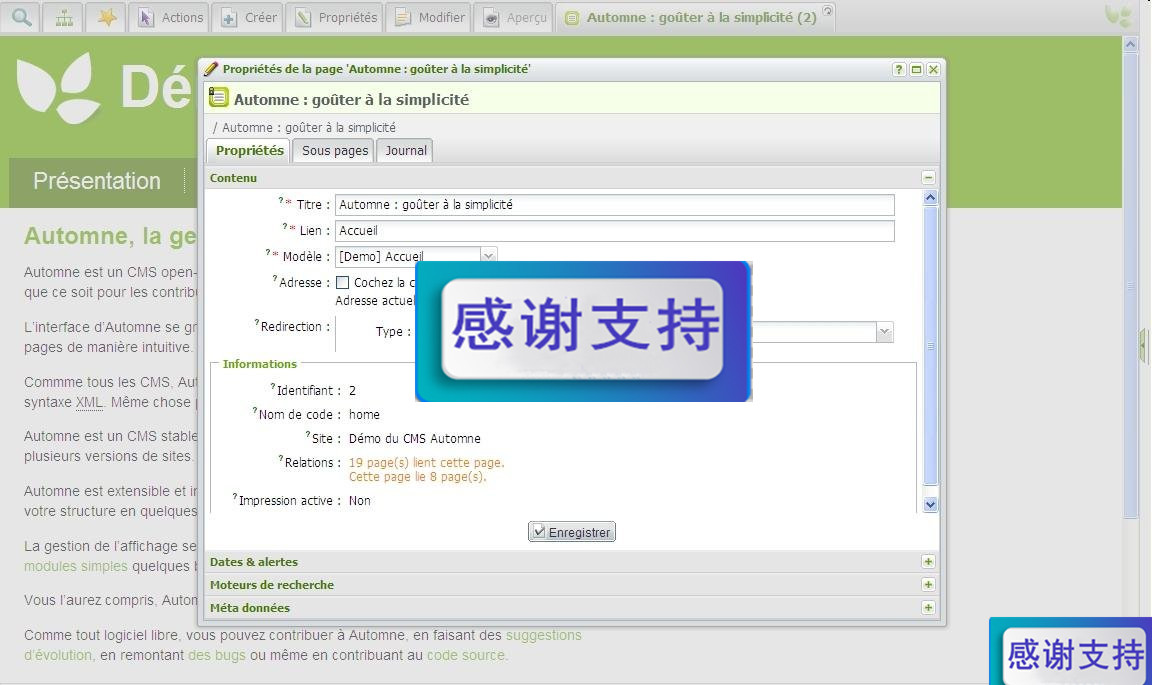The image size is (1152, 685).
Task: Click the Automne leaf logo at toolbar's right end
Action: [x=1120, y=16]
